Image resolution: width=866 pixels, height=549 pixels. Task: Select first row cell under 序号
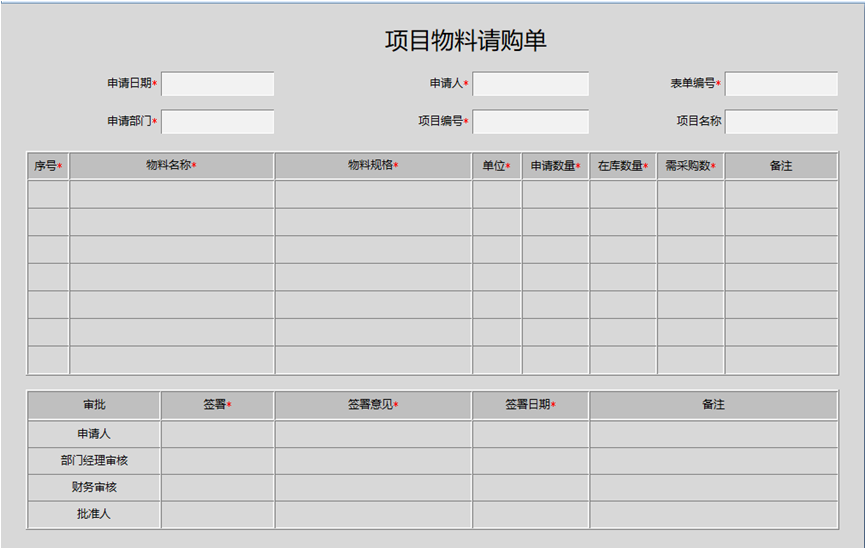(x=48, y=194)
